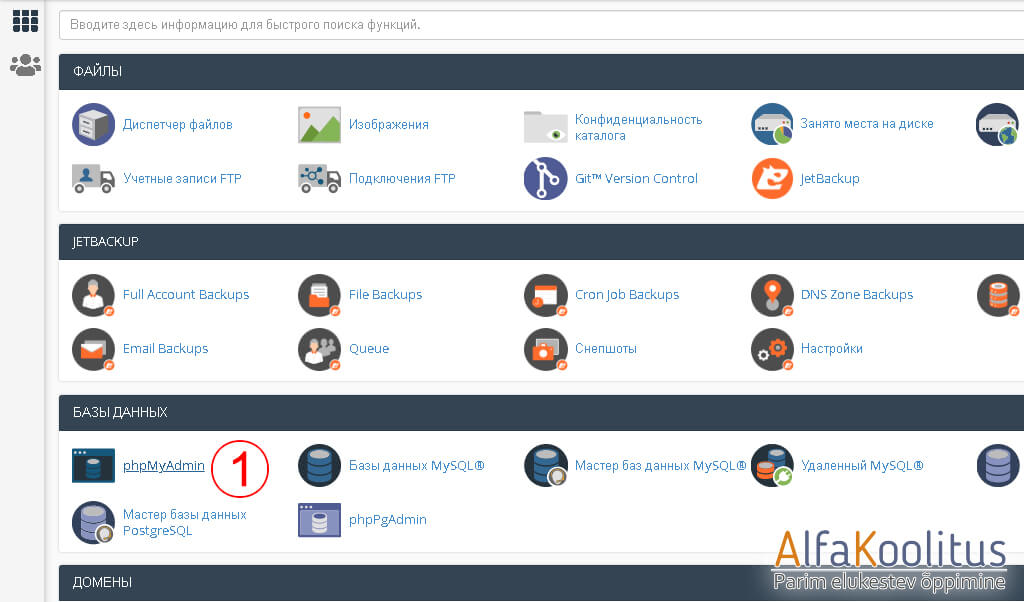This screenshot has width=1024, height=602.
Task: Click the Базы данных MySQL icon
Action: click(319, 466)
